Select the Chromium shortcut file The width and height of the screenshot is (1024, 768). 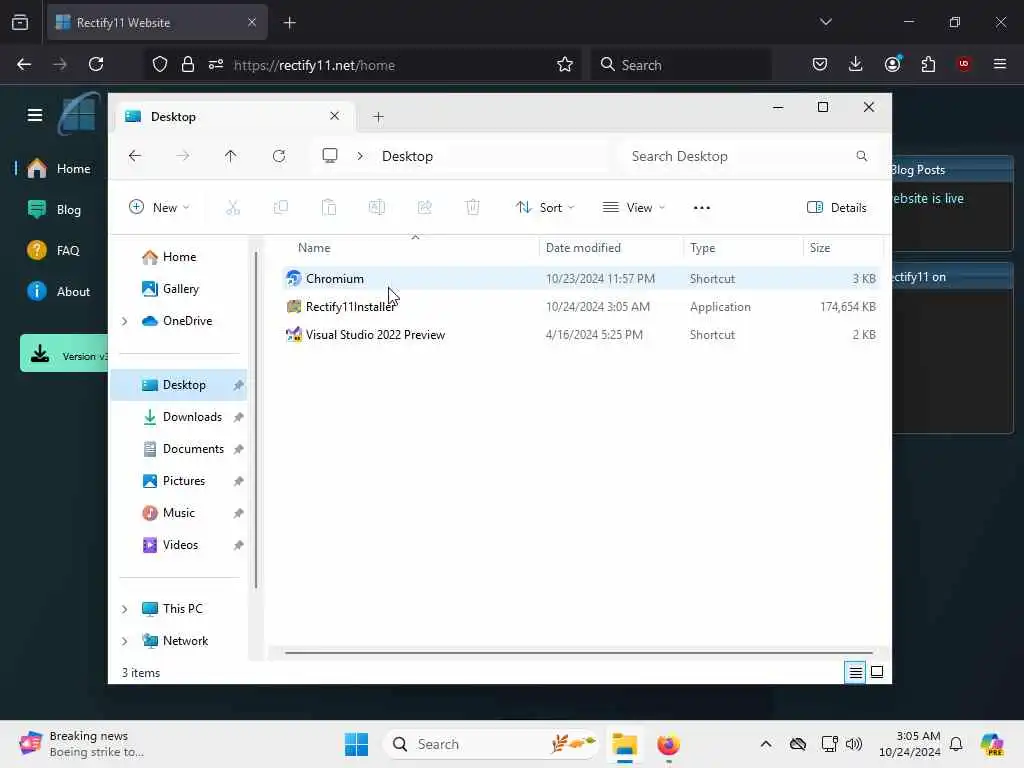(580, 279)
